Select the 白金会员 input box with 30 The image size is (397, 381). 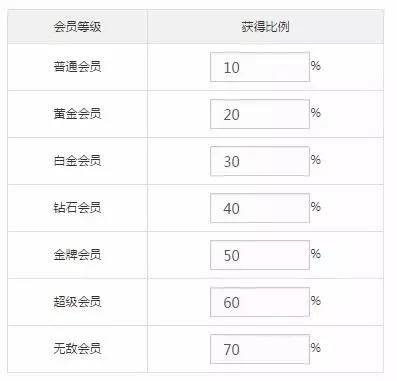click(x=260, y=161)
